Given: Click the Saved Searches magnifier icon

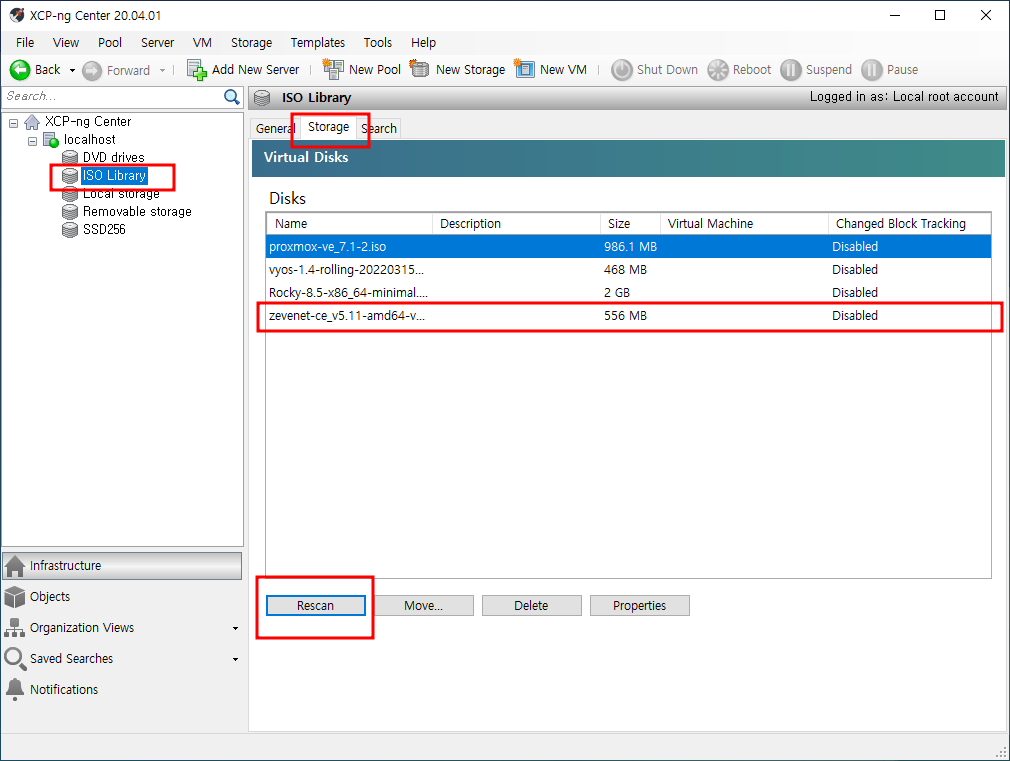Looking at the screenshot, I should point(15,659).
